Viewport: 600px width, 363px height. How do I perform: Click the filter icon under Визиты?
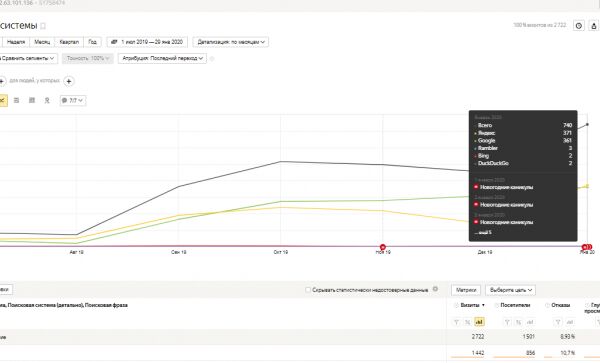tap(456, 322)
